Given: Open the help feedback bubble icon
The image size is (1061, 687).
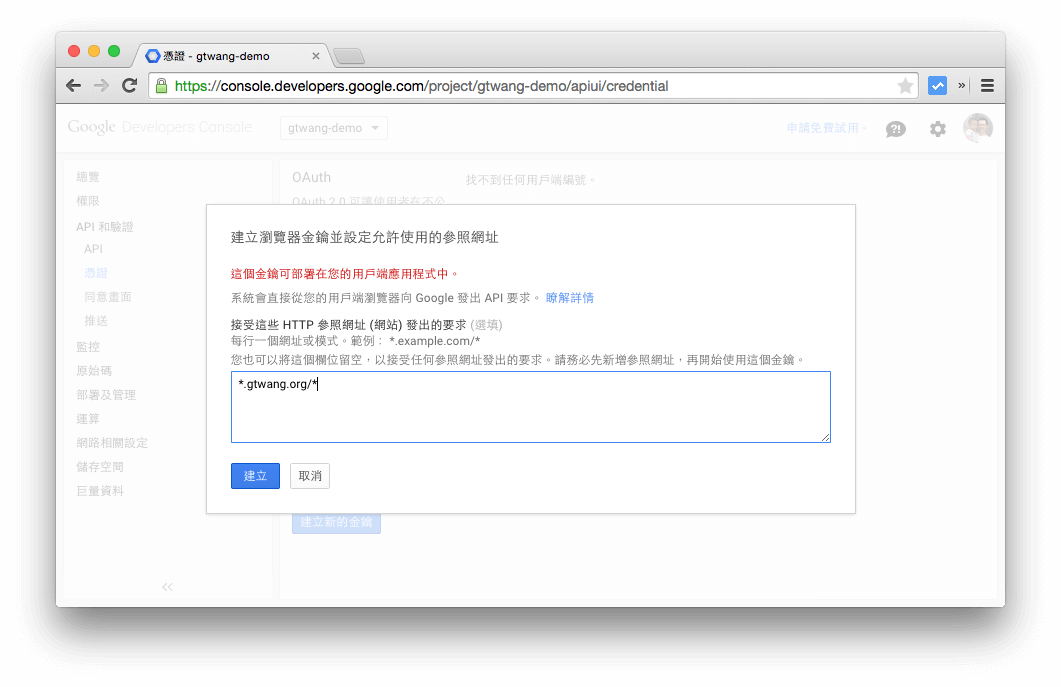Looking at the screenshot, I should [895, 129].
